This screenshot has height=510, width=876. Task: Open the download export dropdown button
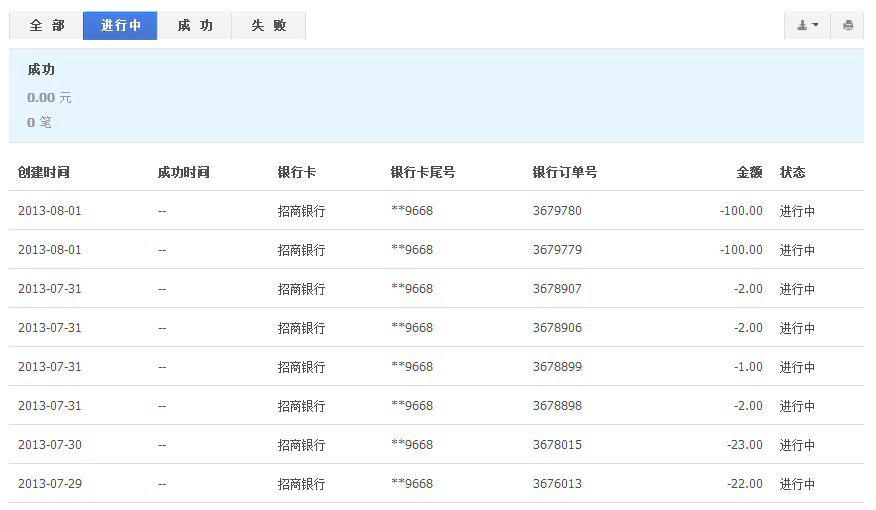point(807,26)
